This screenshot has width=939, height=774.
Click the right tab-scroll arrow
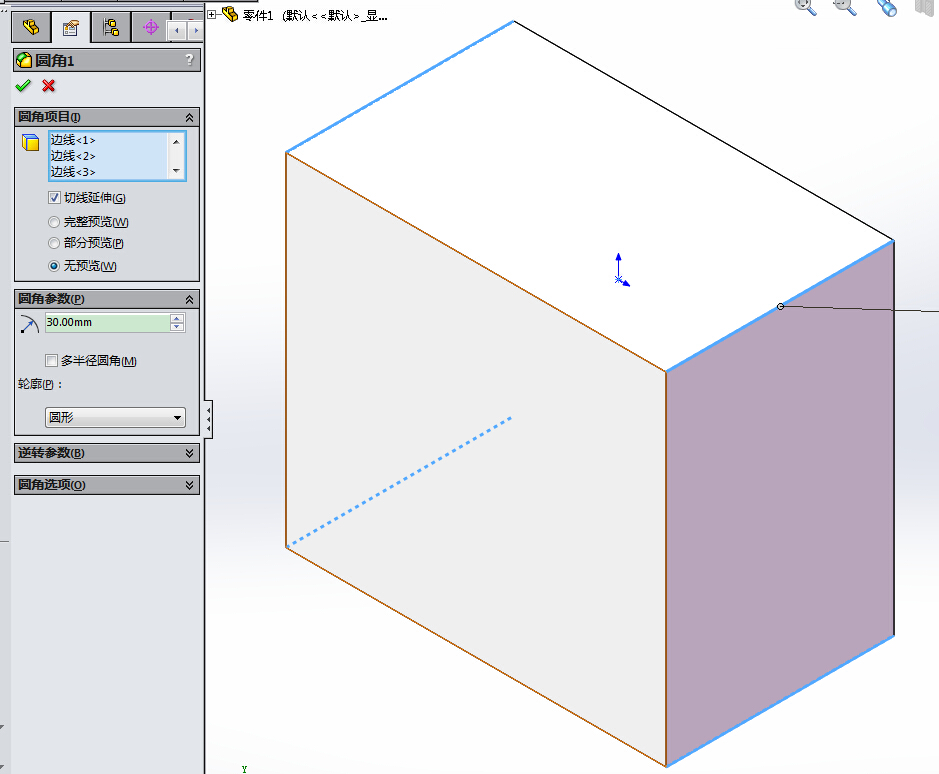pos(195,31)
